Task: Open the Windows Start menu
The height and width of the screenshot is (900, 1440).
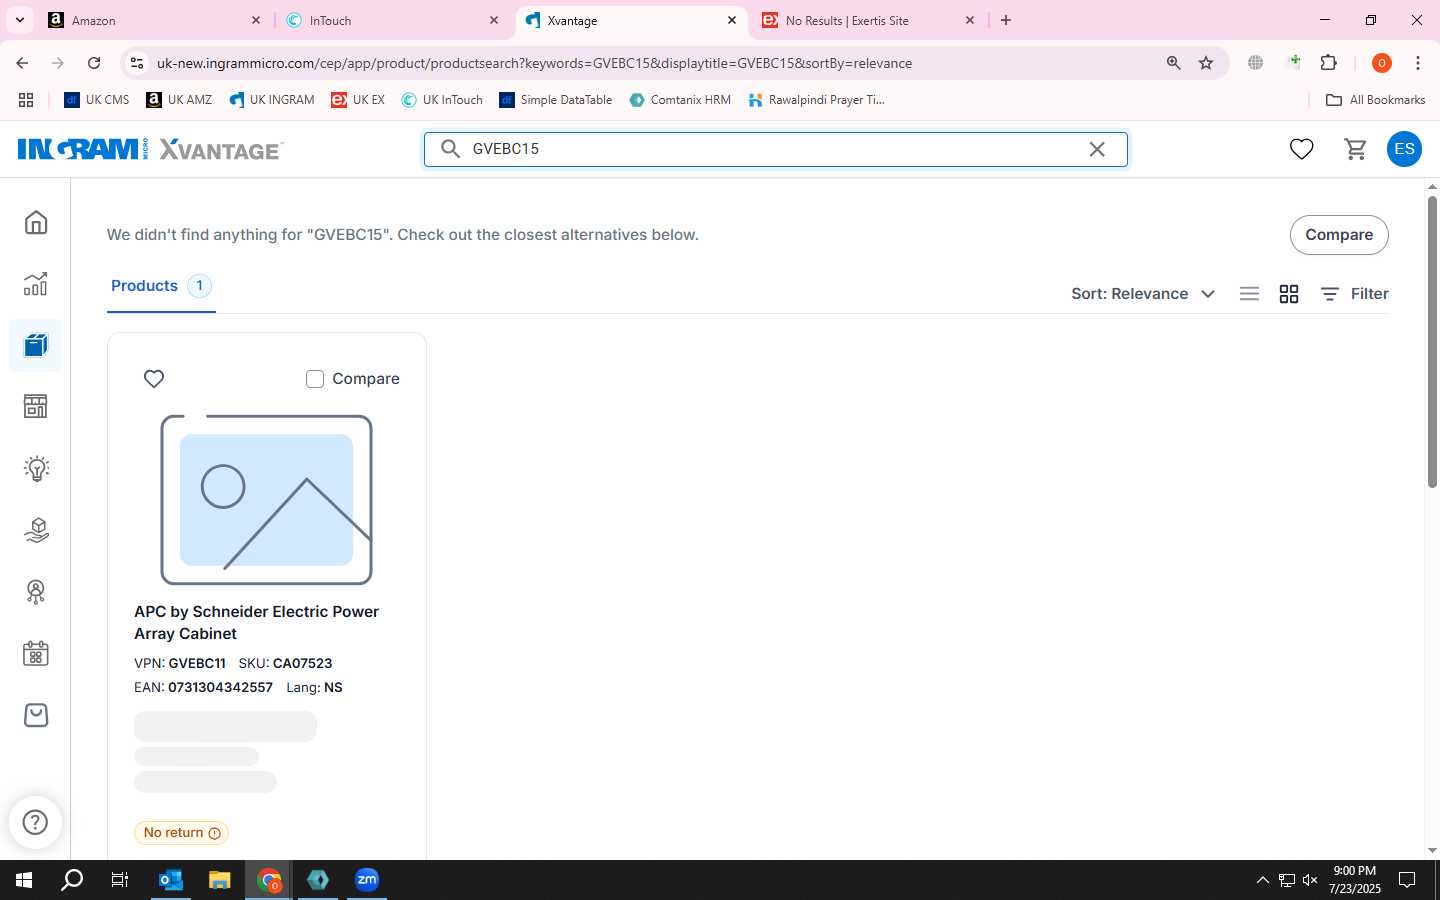Action: (24, 880)
